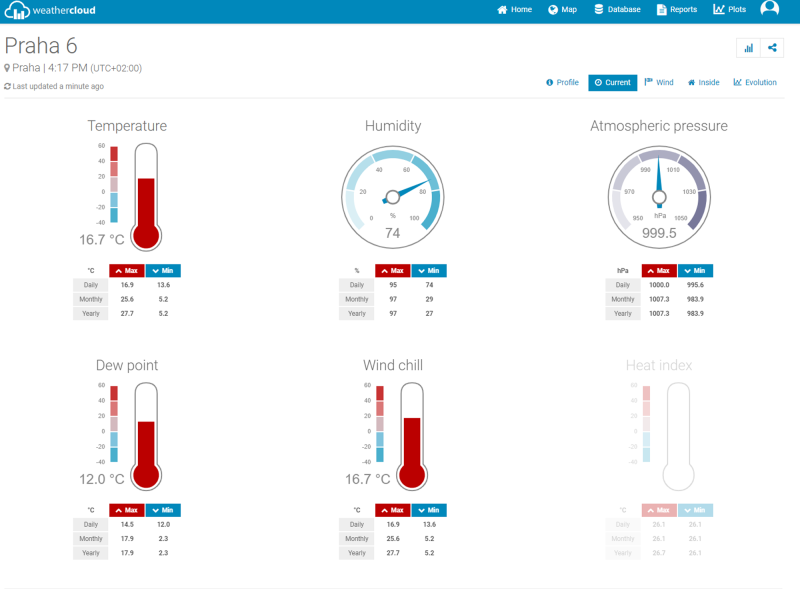This screenshot has height=589, width=800.
Task: Open the Map navigation item
Action: point(562,10)
